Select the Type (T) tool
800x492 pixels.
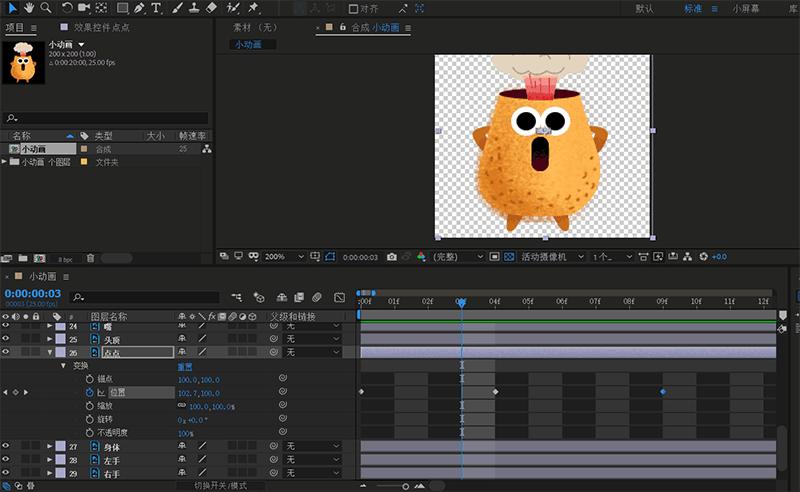coord(156,8)
